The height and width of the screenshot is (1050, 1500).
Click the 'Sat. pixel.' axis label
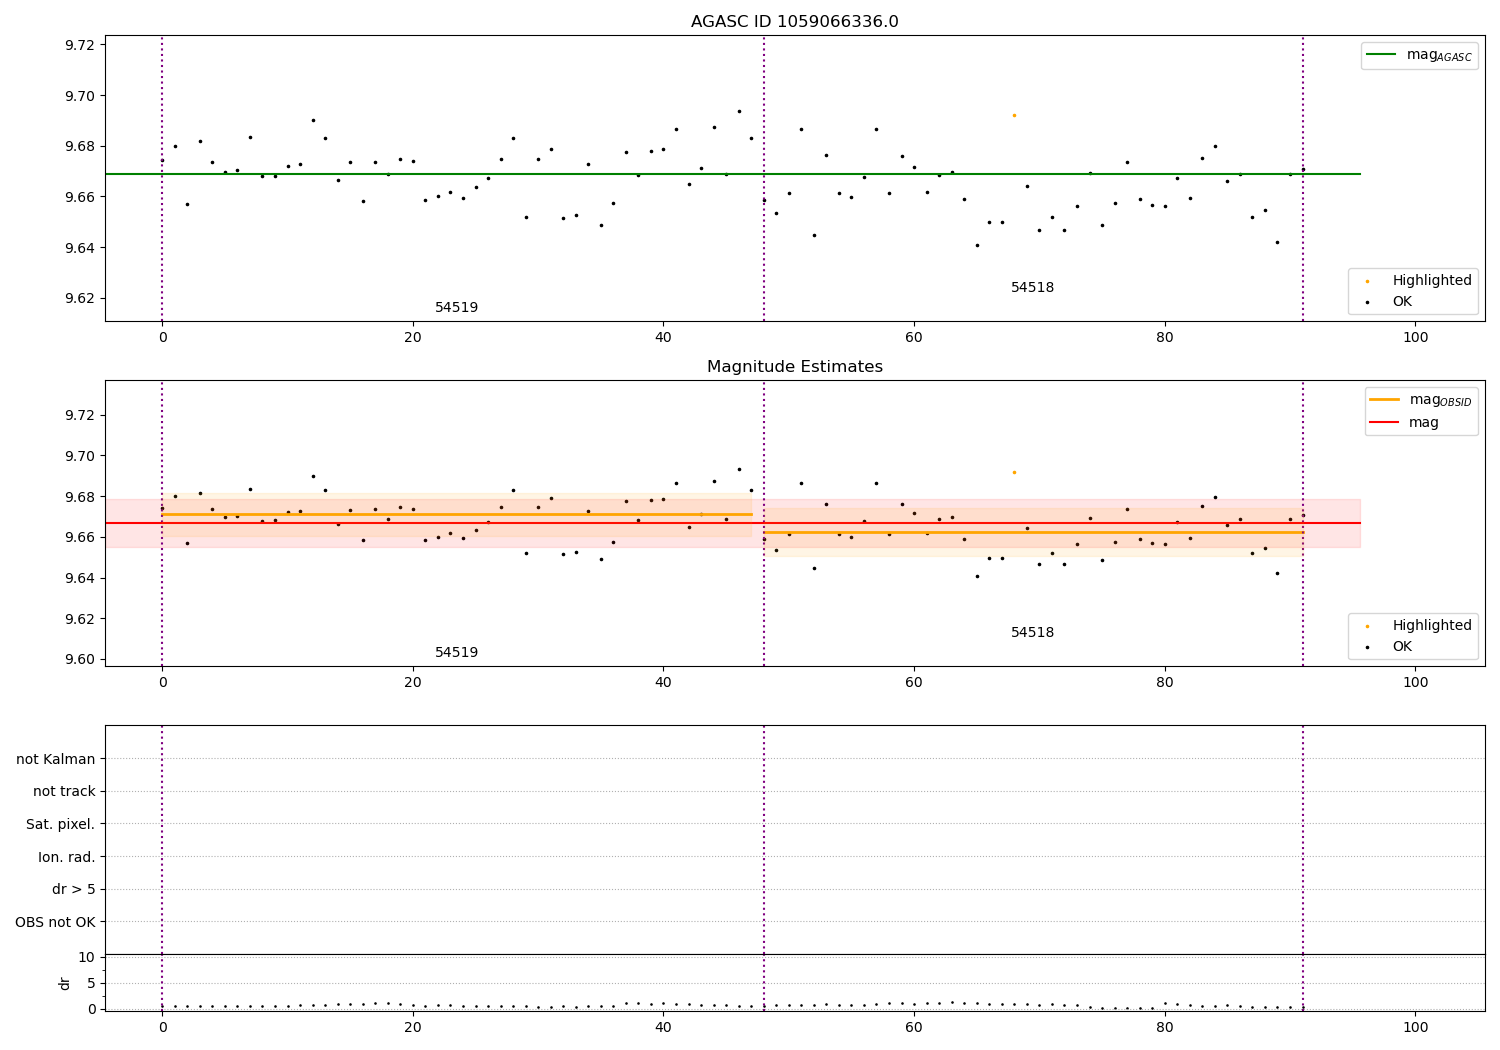point(61,824)
